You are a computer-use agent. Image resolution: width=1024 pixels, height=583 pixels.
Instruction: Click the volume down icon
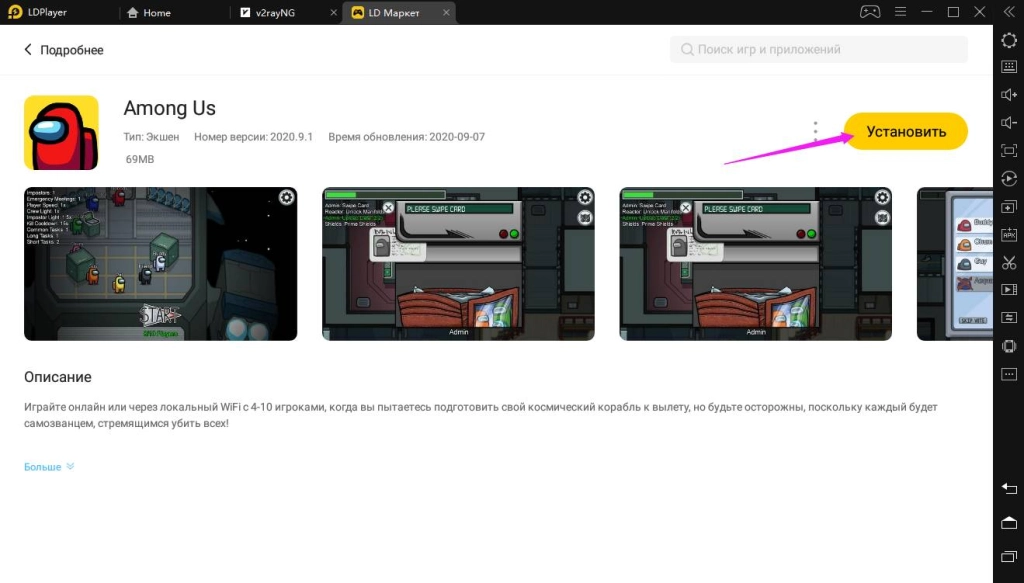pyautogui.click(x=1009, y=123)
